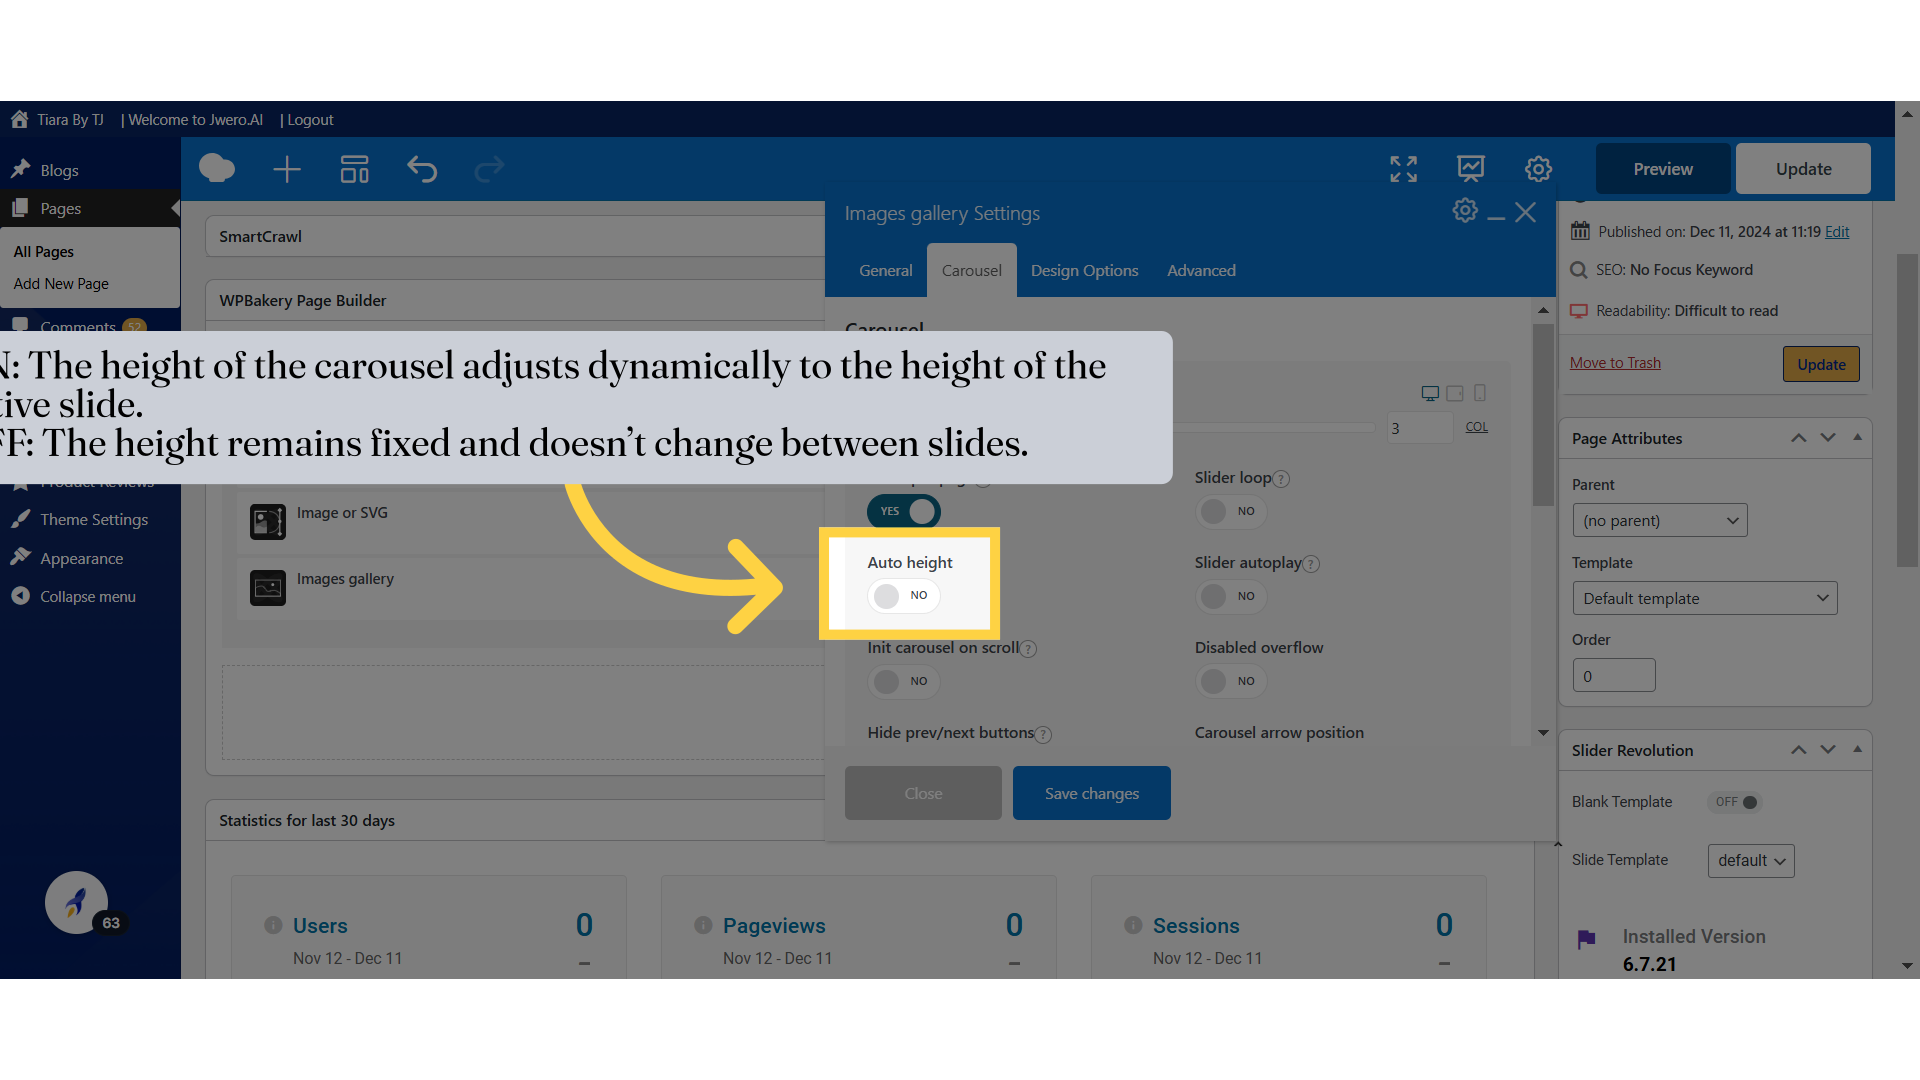The height and width of the screenshot is (1080, 1920).
Task: Open the Templates layout icon
Action: [x=354, y=169]
